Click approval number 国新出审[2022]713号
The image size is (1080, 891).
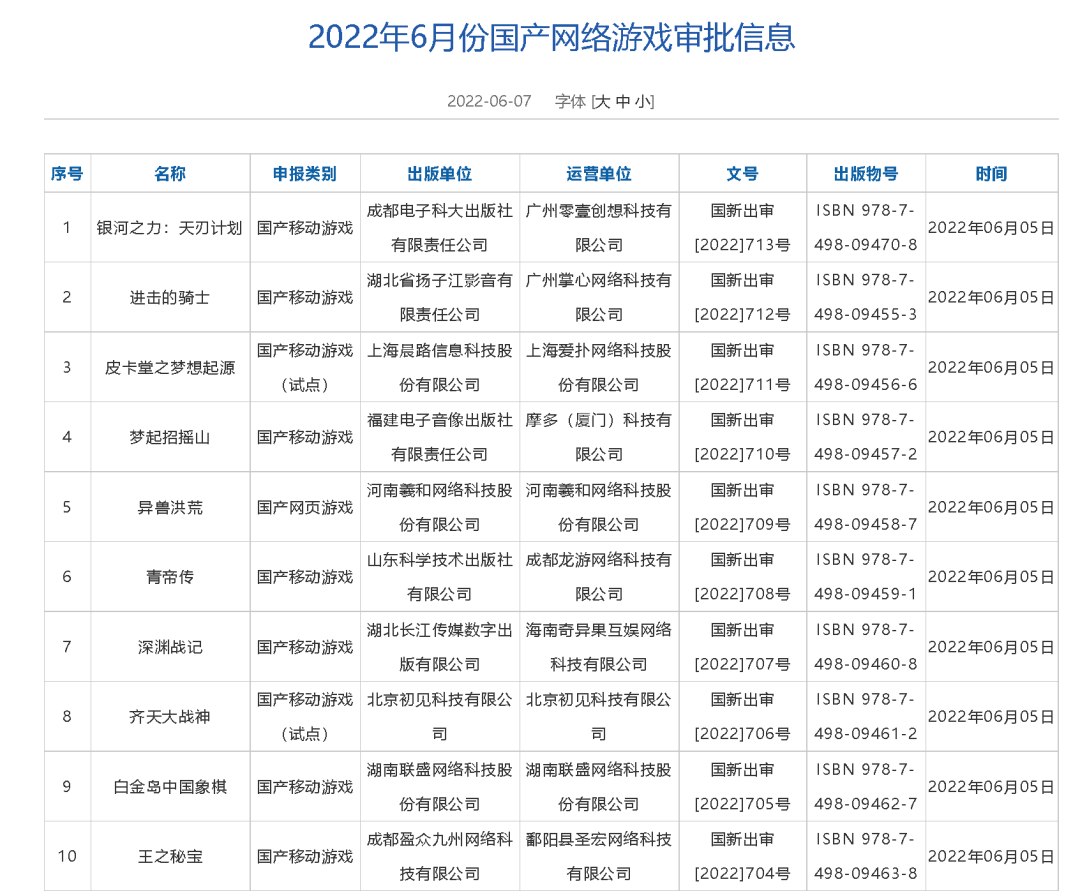coord(742,228)
